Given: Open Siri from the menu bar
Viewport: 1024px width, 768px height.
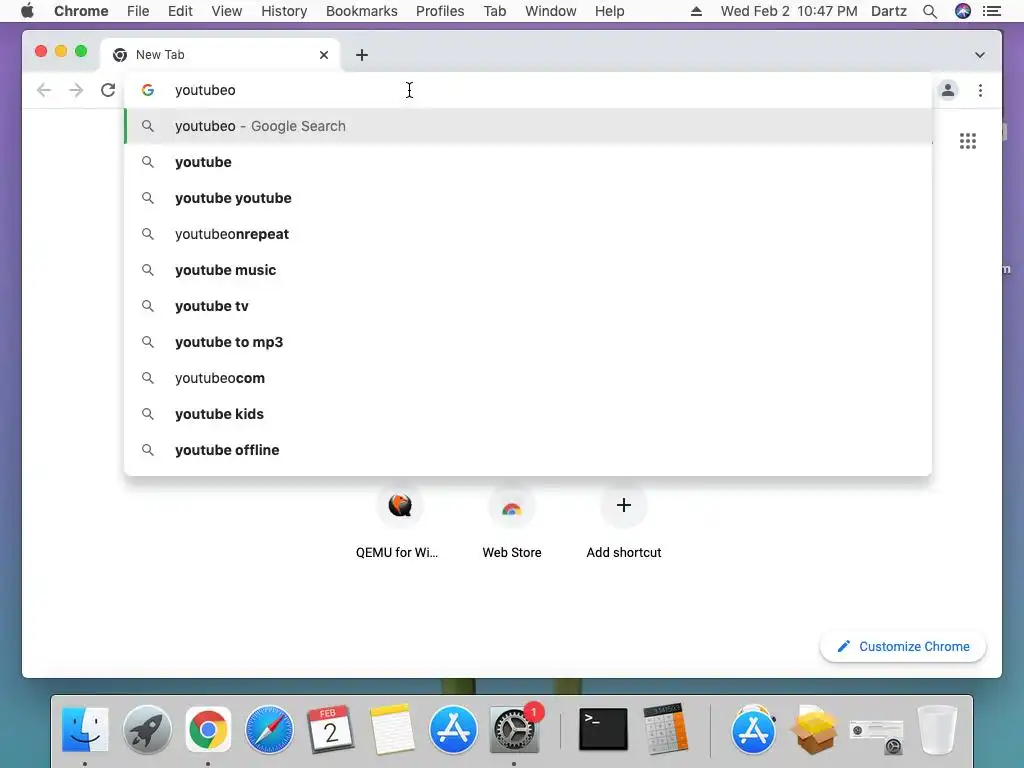Looking at the screenshot, I should 963,11.
